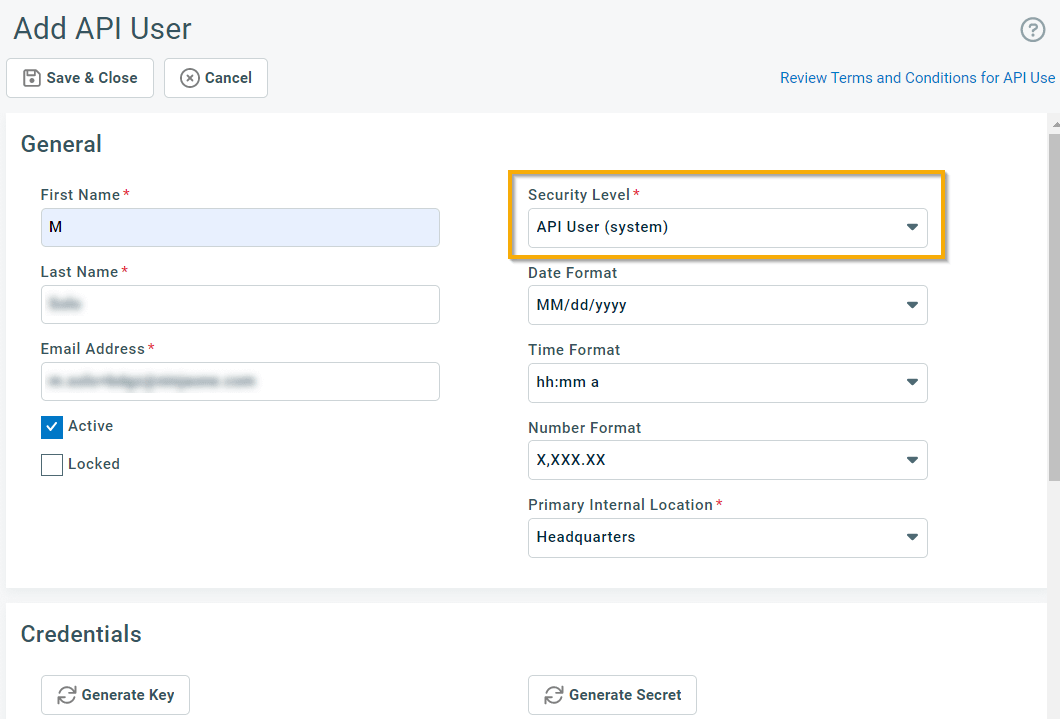Click the refresh icon on Generate Secret
This screenshot has width=1060, height=719.
pyautogui.click(x=552, y=695)
